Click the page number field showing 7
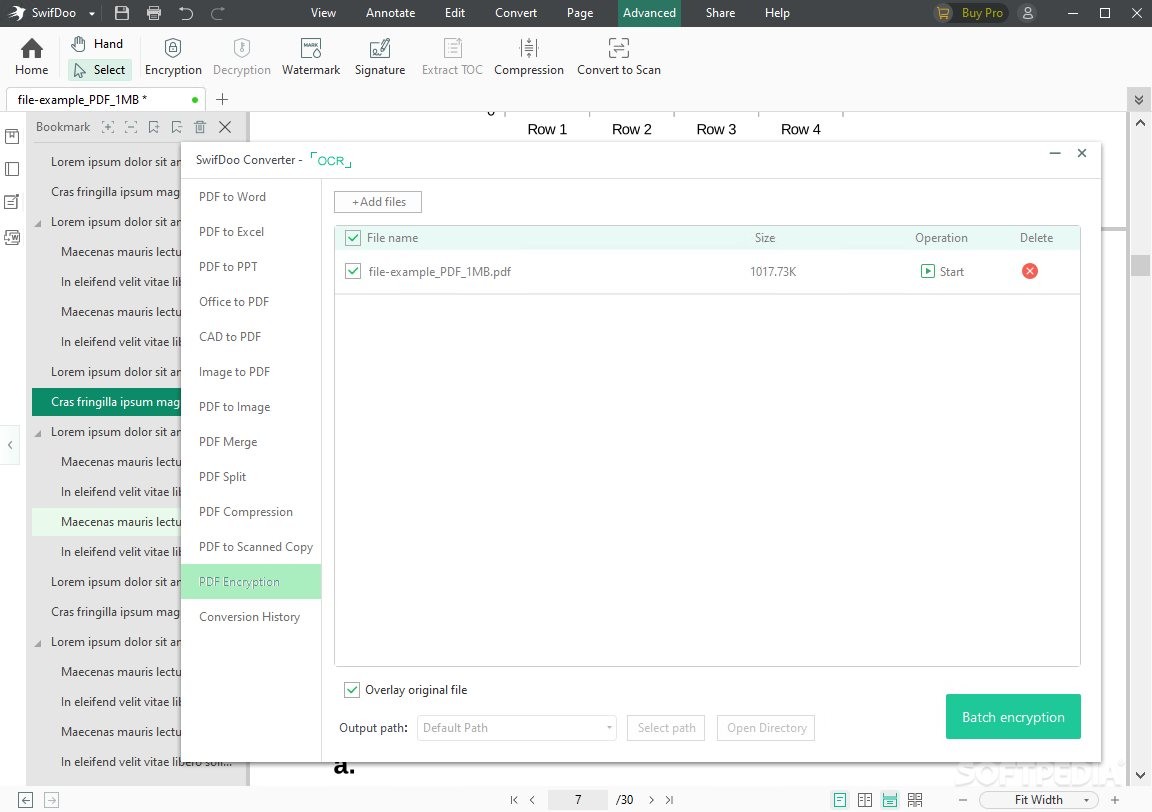1152x812 pixels. (578, 800)
